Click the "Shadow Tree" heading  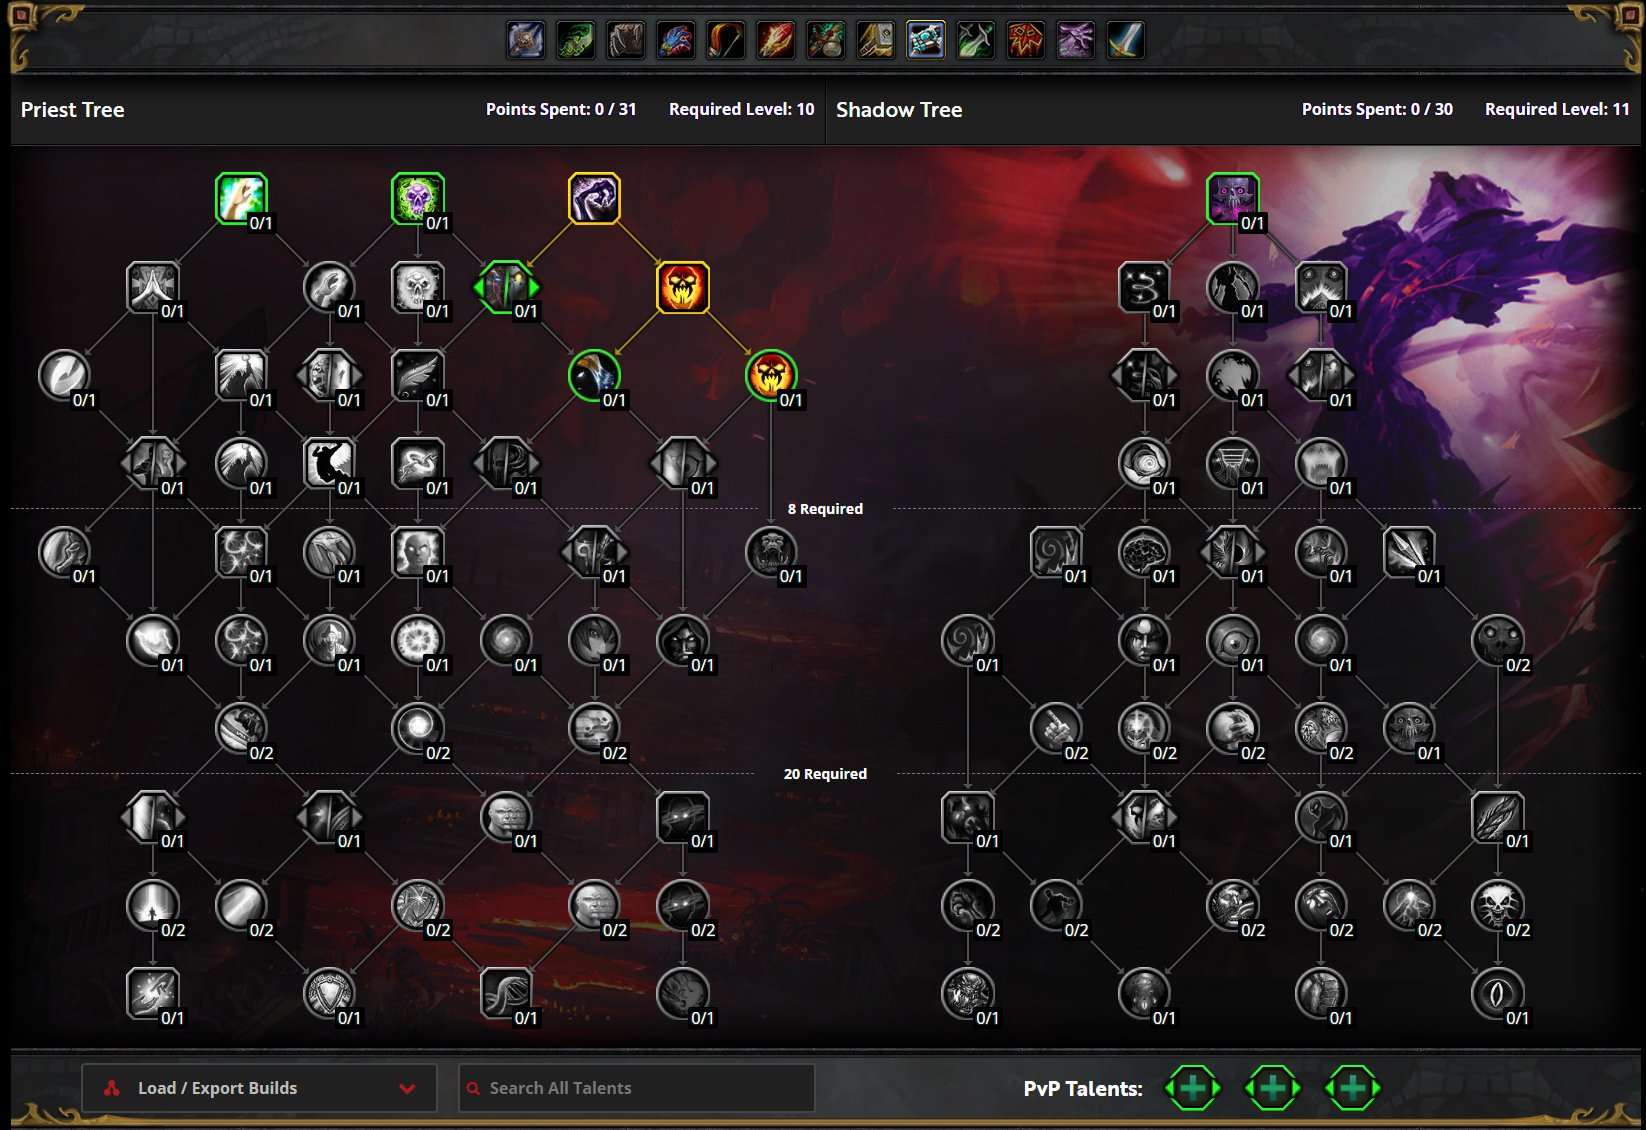[899, 110]
